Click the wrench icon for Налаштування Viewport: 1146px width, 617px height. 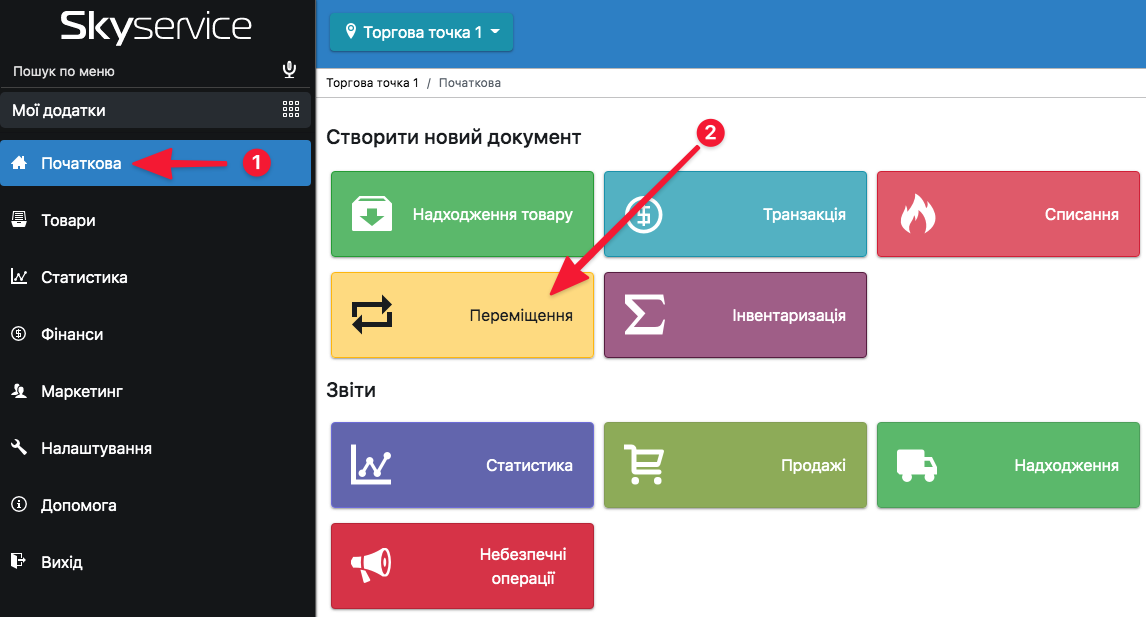(x=19, y=448)
